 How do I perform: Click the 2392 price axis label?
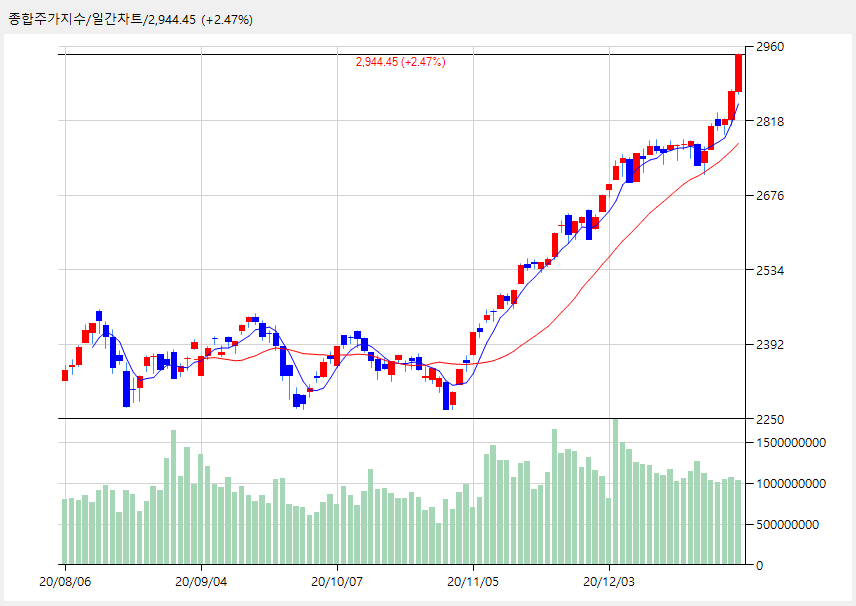(770, 344)
